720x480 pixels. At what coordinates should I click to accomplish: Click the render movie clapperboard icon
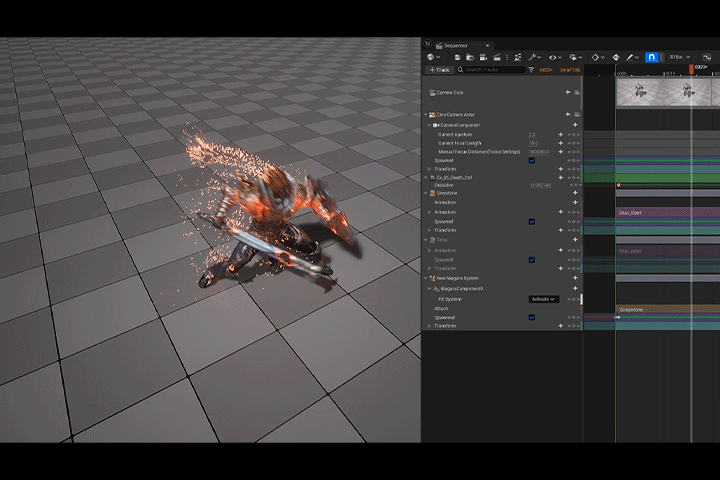(497, 57)
